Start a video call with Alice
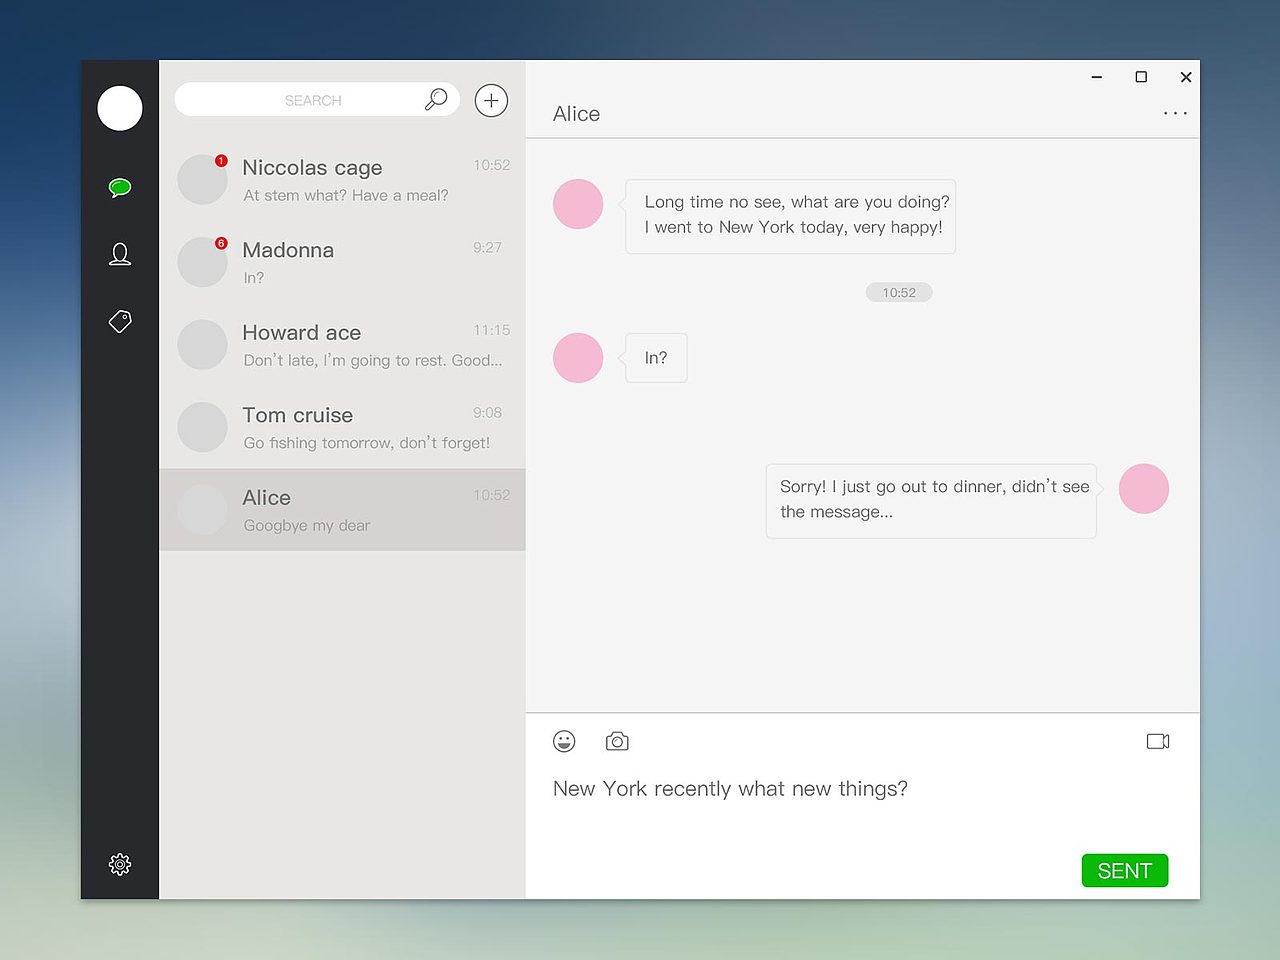The image size is (1280, 960). 1157,741
